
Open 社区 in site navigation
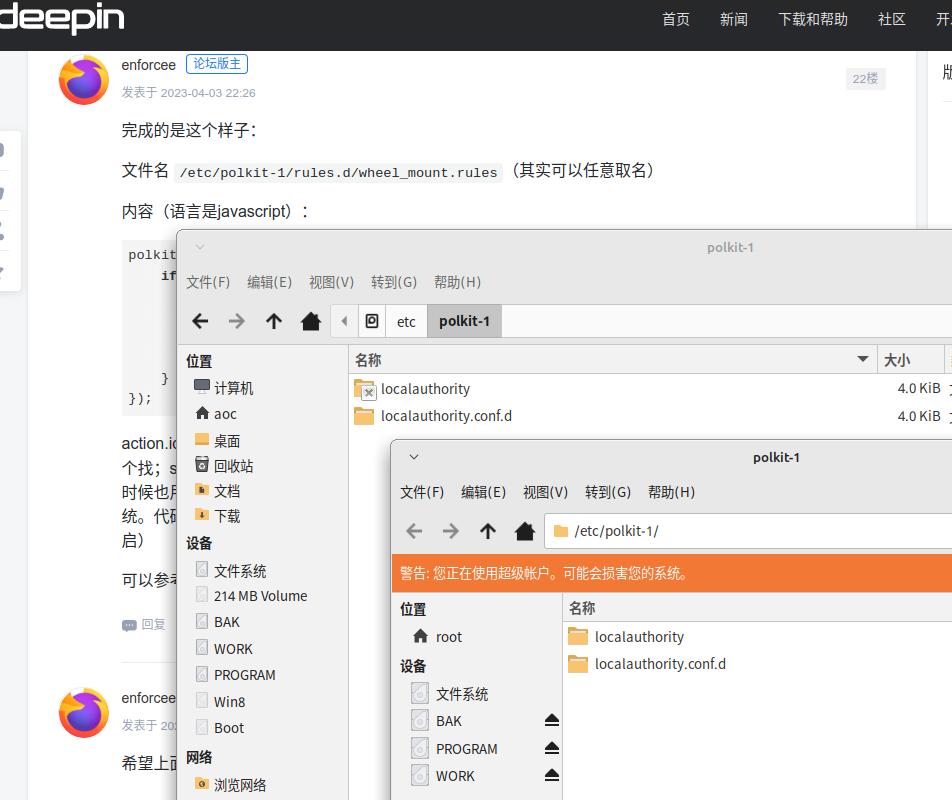click(x=891, y=19)
